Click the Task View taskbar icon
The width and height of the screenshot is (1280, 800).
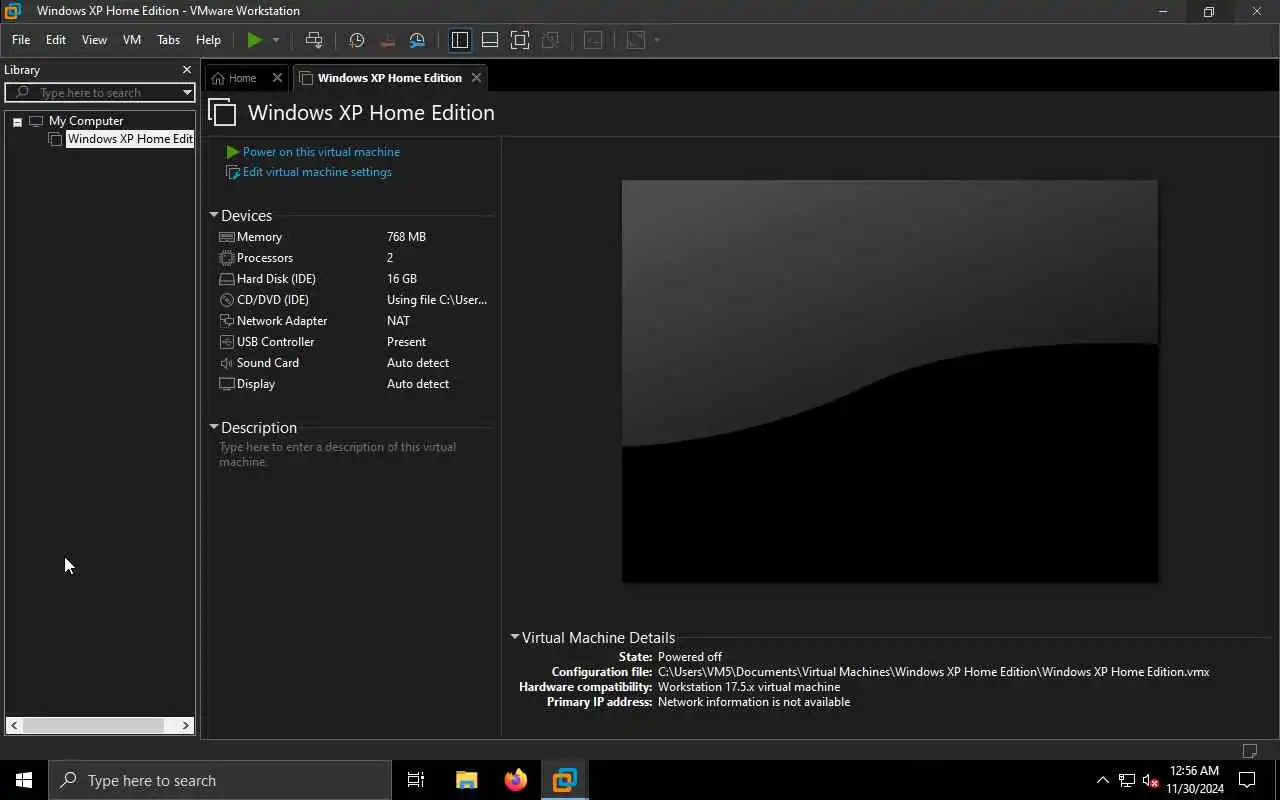click(416, 780)
